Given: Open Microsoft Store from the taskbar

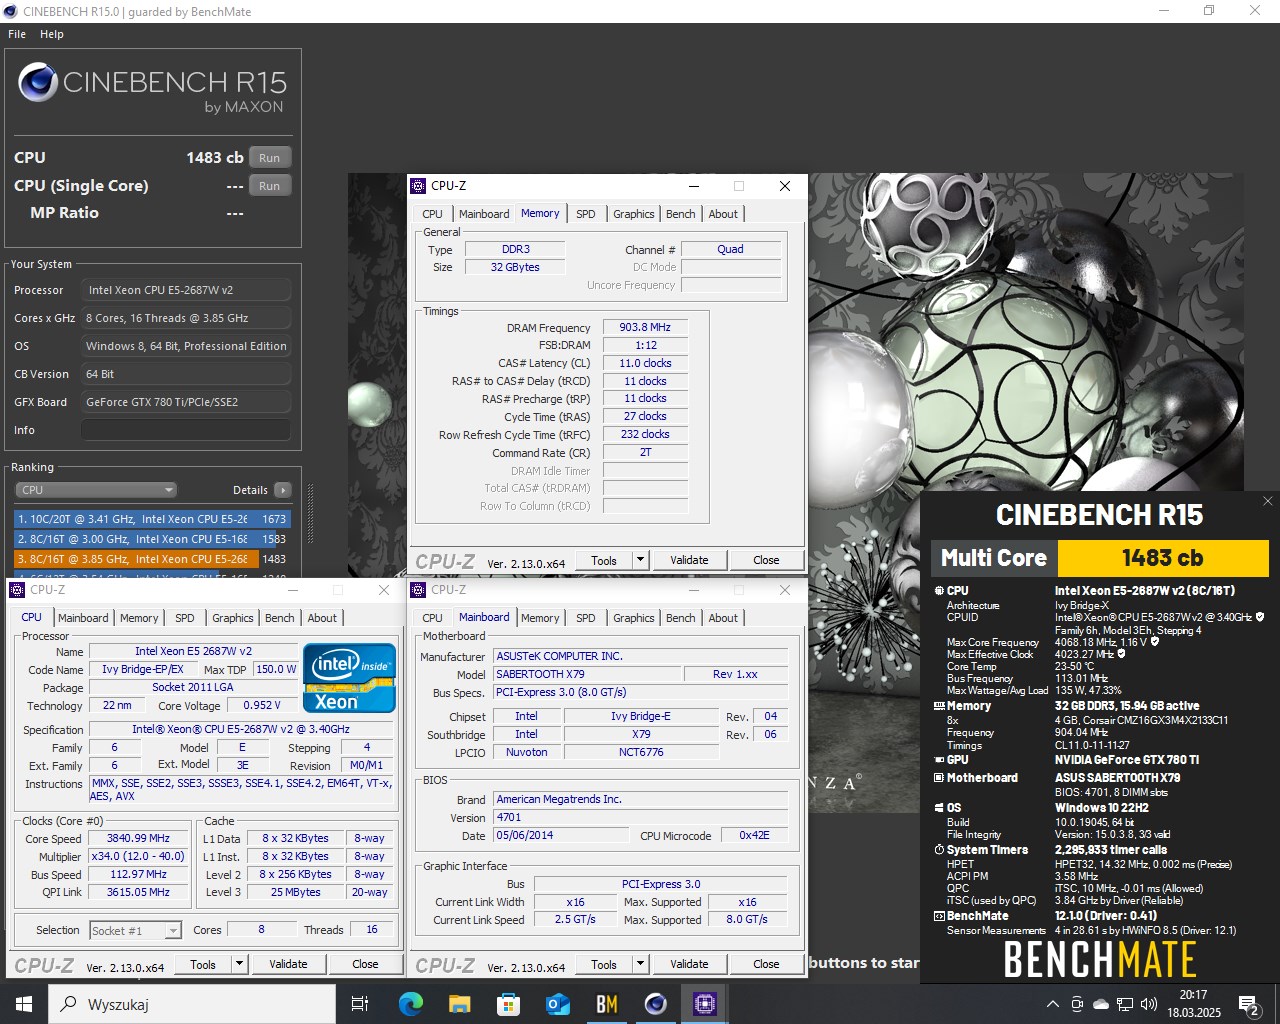Looking at the screenshot, I should click(508, 1004).
